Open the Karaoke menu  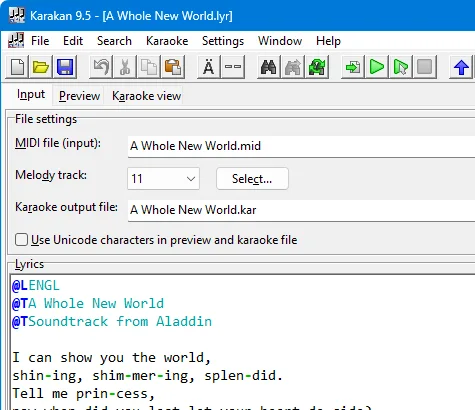point(167,41)
